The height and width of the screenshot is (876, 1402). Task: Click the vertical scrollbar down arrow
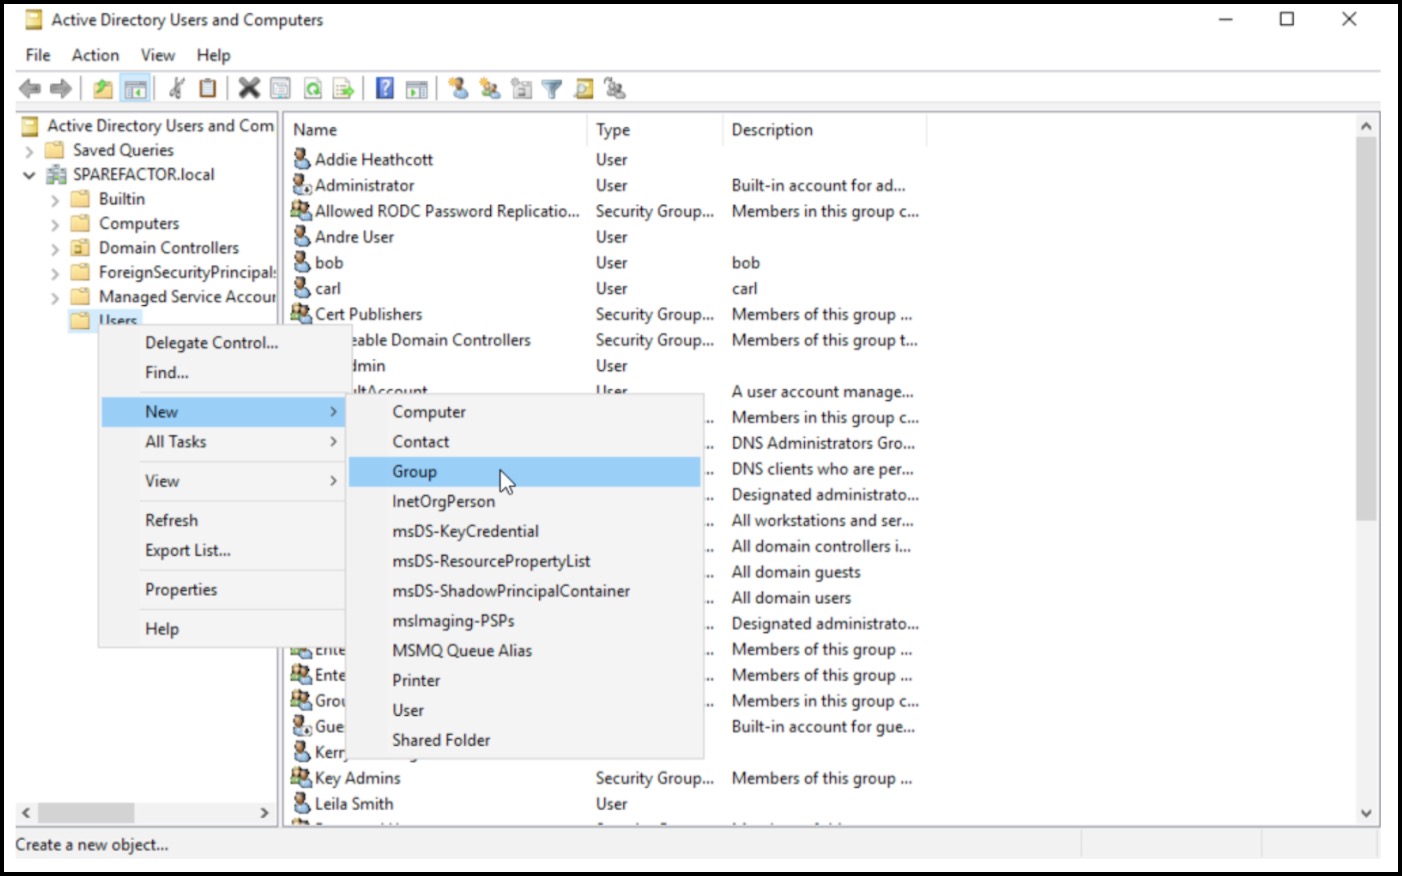1366,814
